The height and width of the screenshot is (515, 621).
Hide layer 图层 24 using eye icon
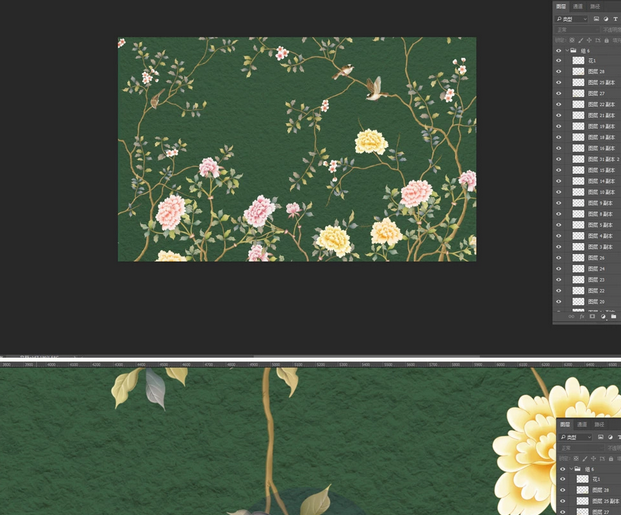[x=559, y=269]
